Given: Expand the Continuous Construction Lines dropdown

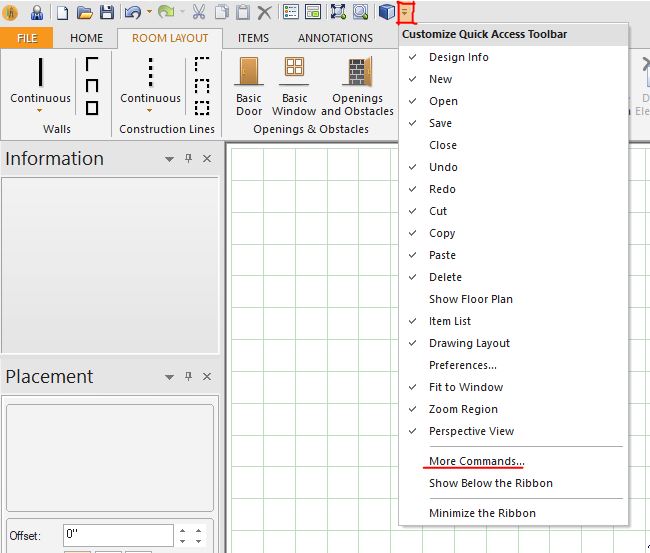Looking at the screenshot, I should click(150, 110).
